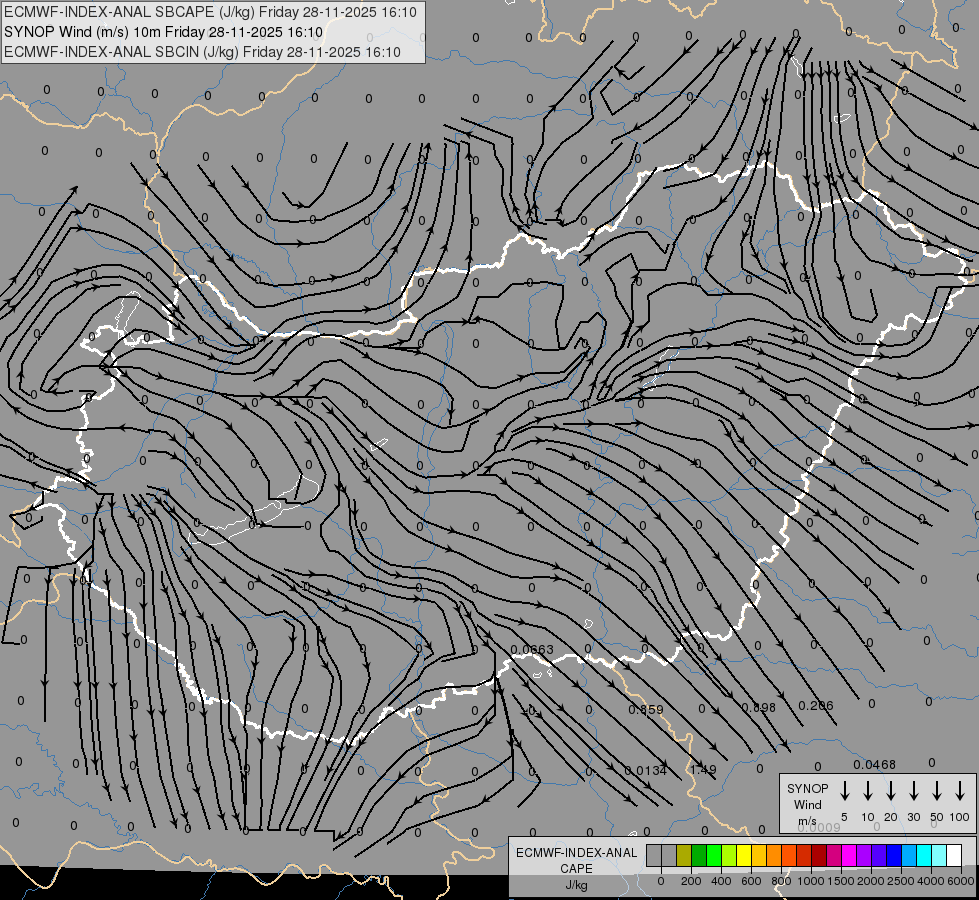This screenshot has width=979, height=900.
Task: Click the 200 tick label on CAPE scale
Action: point(691,881)
